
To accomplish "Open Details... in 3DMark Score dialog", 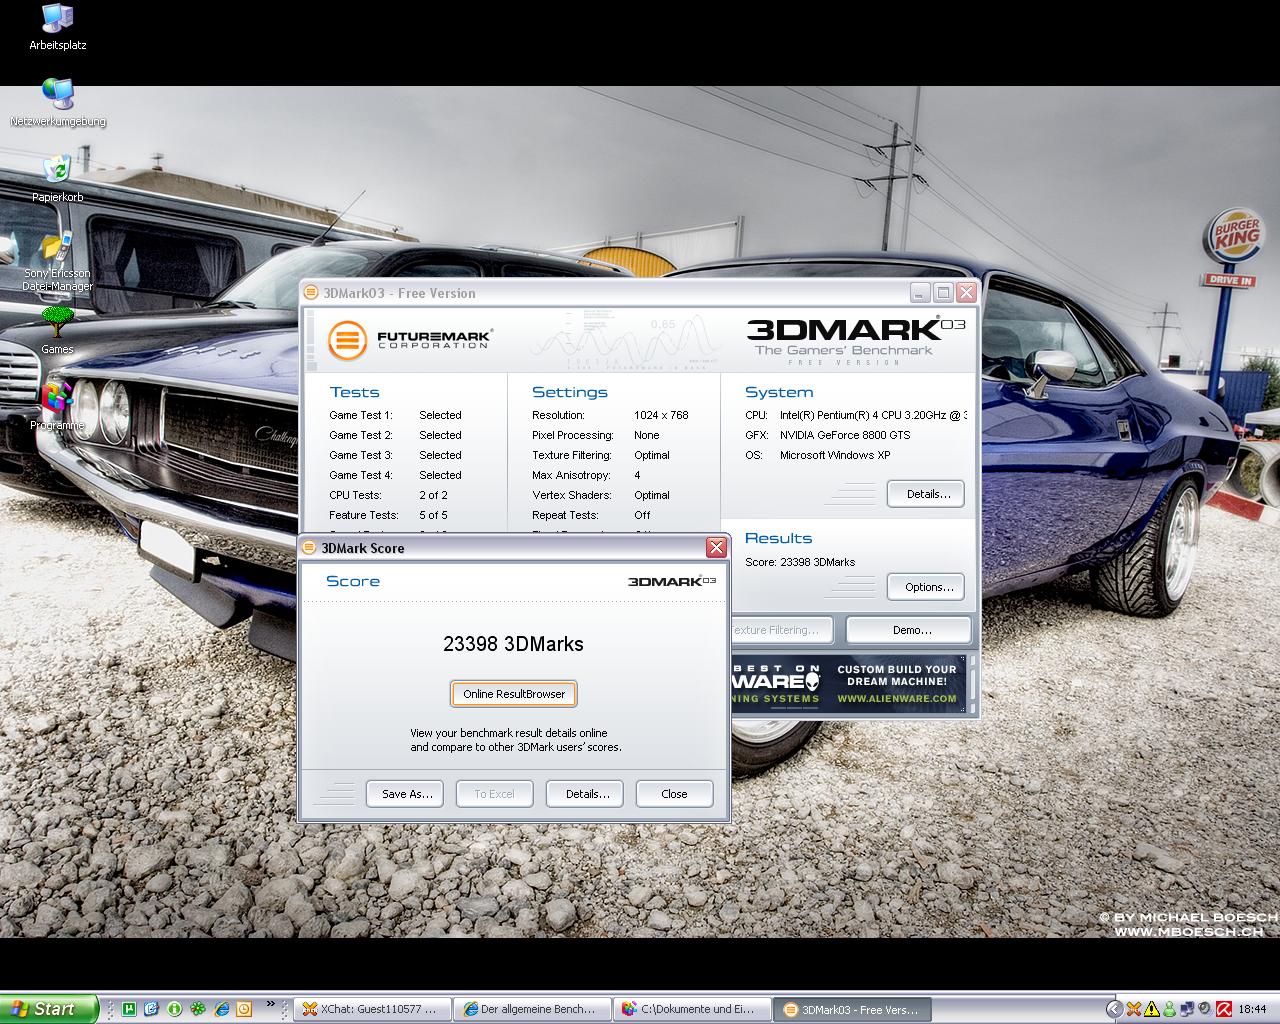I will [x=585, y=794].
